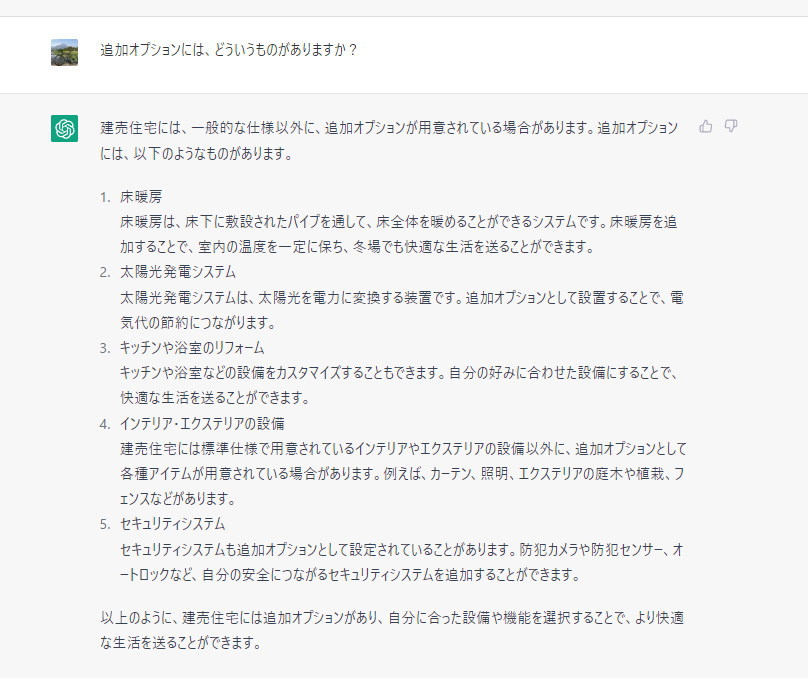The height and width of the screenshot is (678, 808).
Task: Click the description mentioning 防犯カメラや防犯センサー
Action: point(400,562)
